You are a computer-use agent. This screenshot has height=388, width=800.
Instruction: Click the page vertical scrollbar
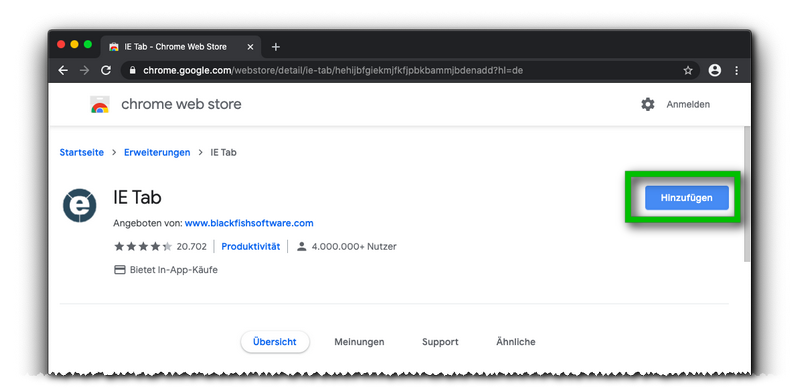pyautogui.click(x=746, y=194)
